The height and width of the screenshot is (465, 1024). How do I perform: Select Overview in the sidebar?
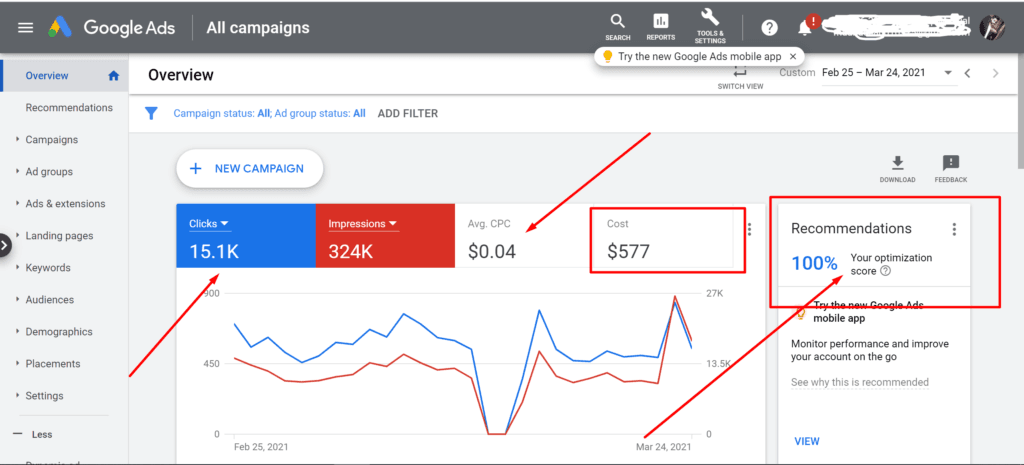click(47, 76)
